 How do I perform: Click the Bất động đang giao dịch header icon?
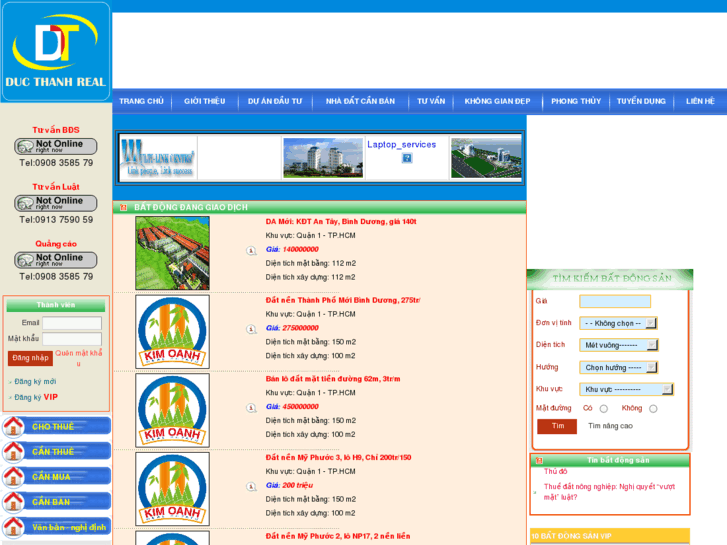tap(123, 207)
